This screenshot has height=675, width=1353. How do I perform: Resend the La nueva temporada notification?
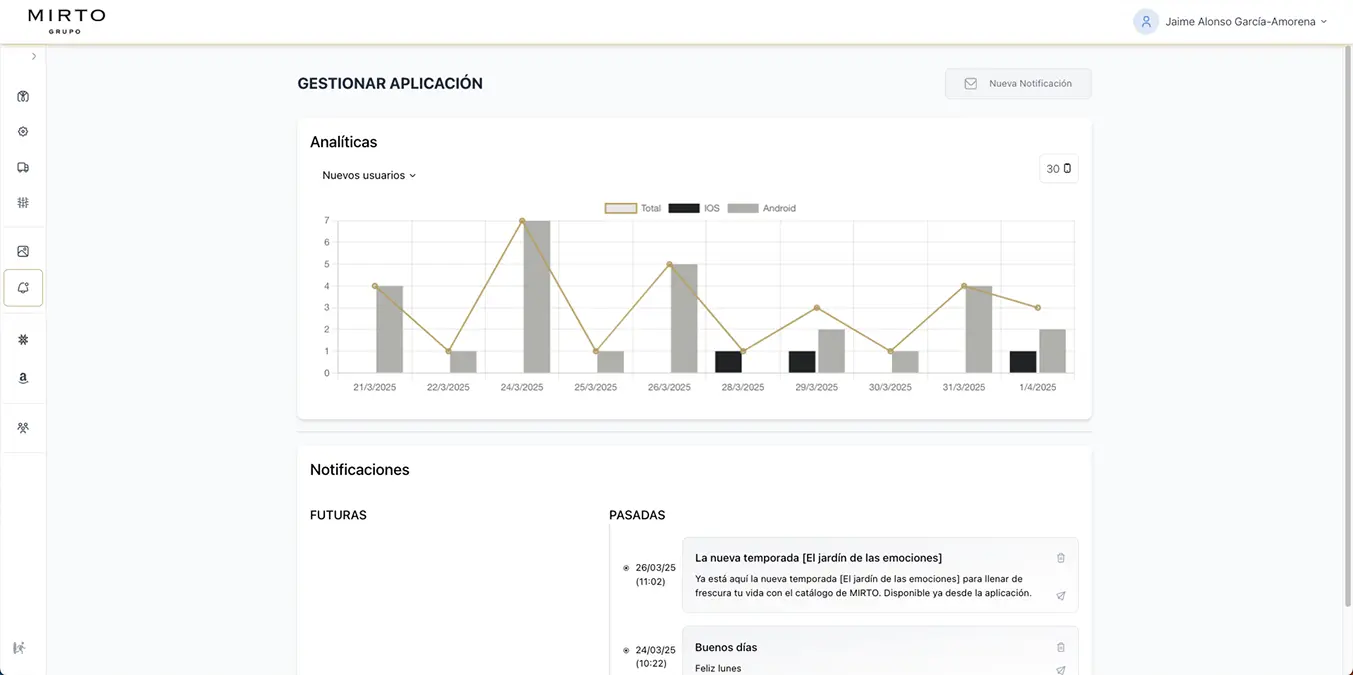point(1061,595)
